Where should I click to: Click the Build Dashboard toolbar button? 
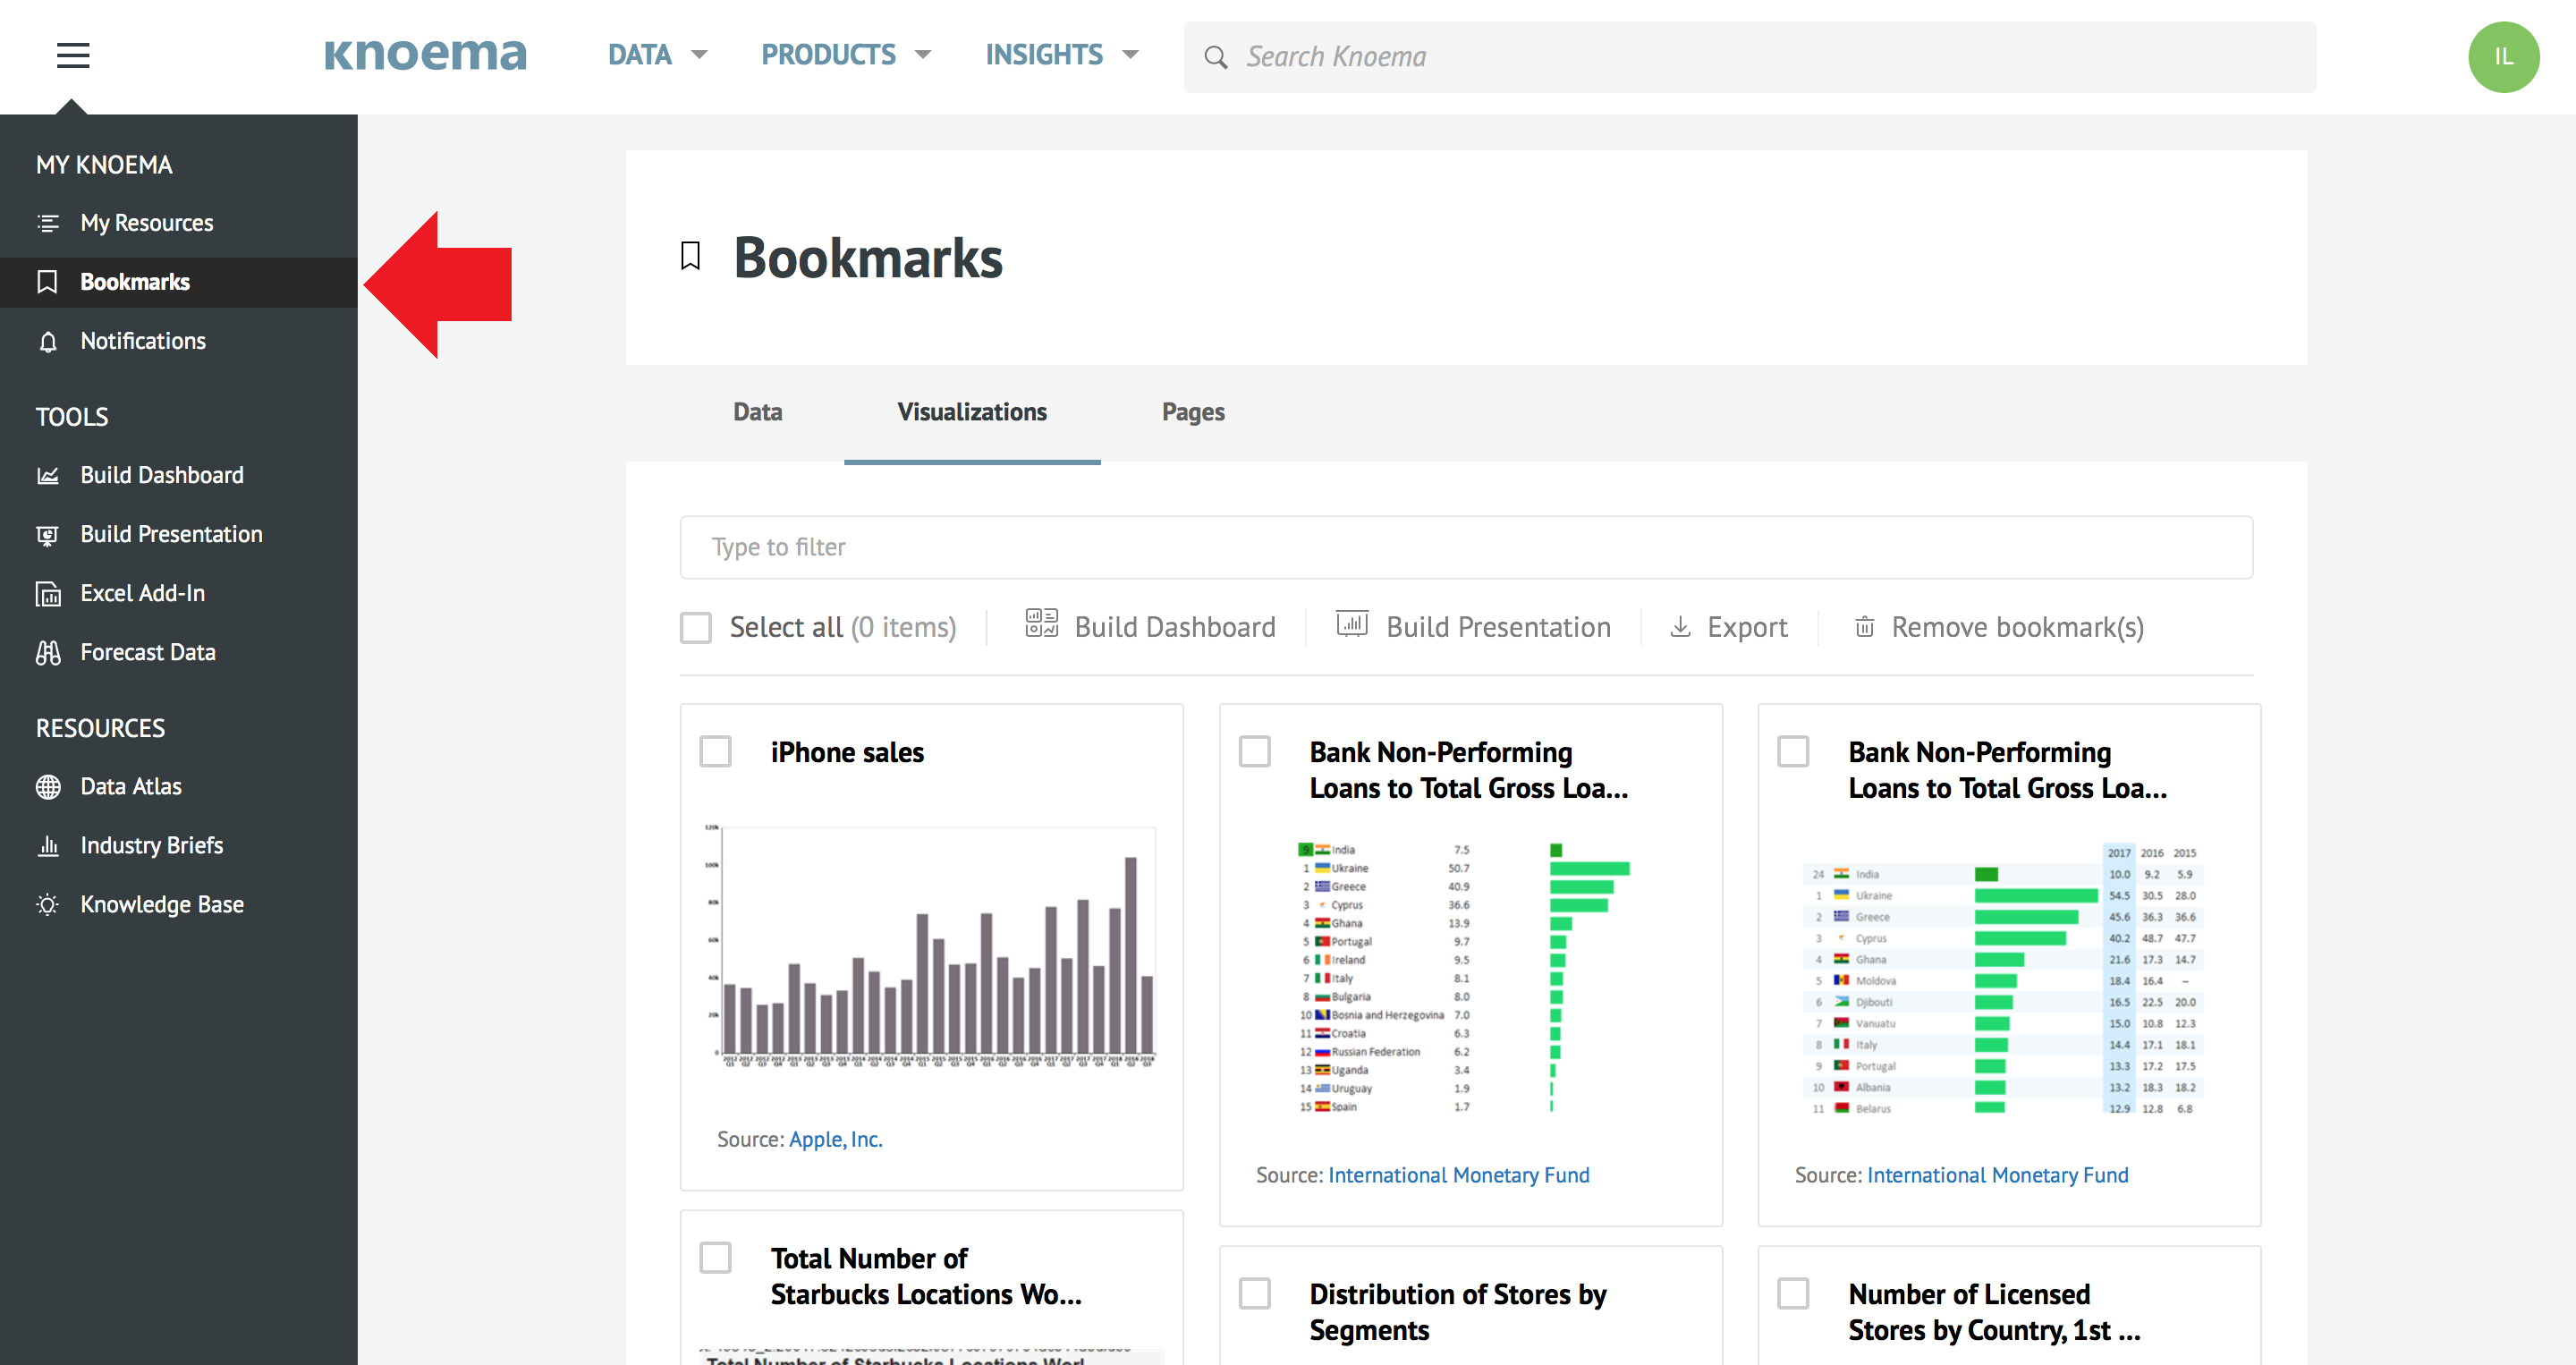[1150, 627]
